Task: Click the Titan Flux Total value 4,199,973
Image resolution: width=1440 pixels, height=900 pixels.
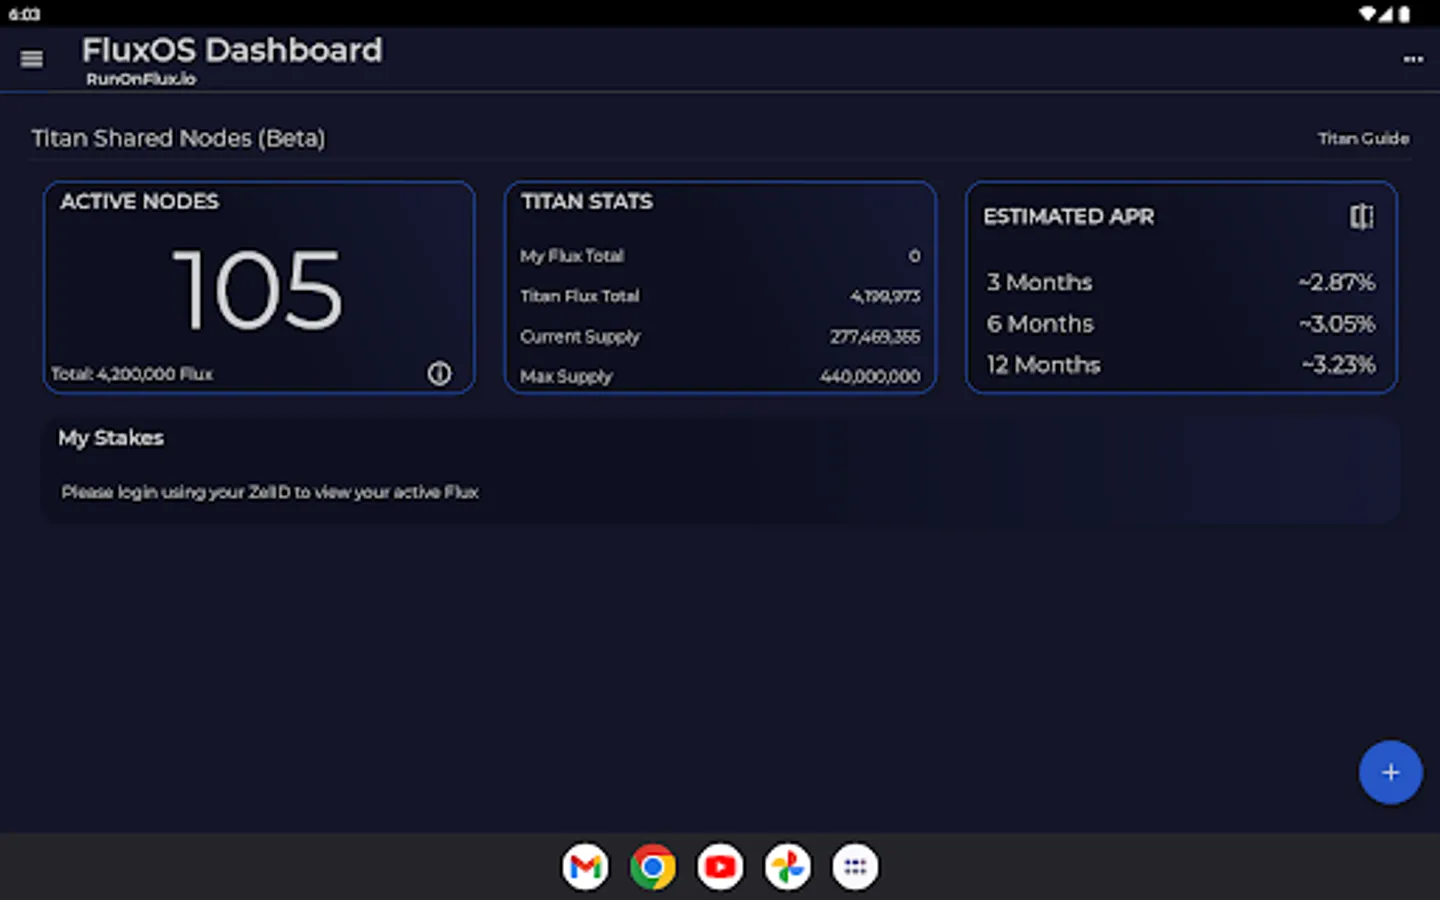Action: coord(885,296)
